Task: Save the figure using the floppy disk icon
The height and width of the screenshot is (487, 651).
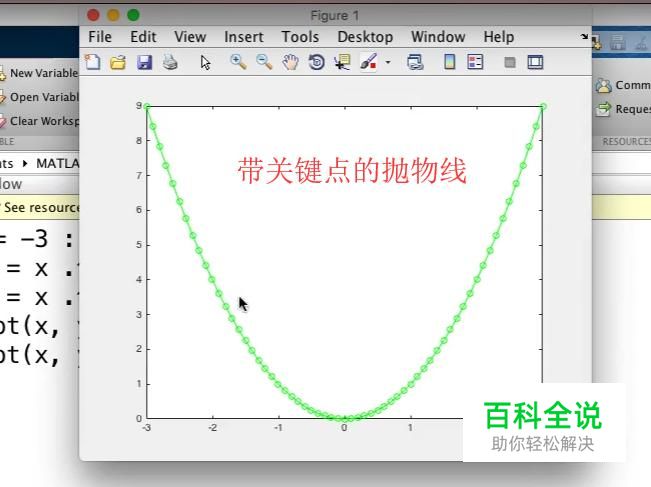Action: pyautogui.click(x=144, y=63)
